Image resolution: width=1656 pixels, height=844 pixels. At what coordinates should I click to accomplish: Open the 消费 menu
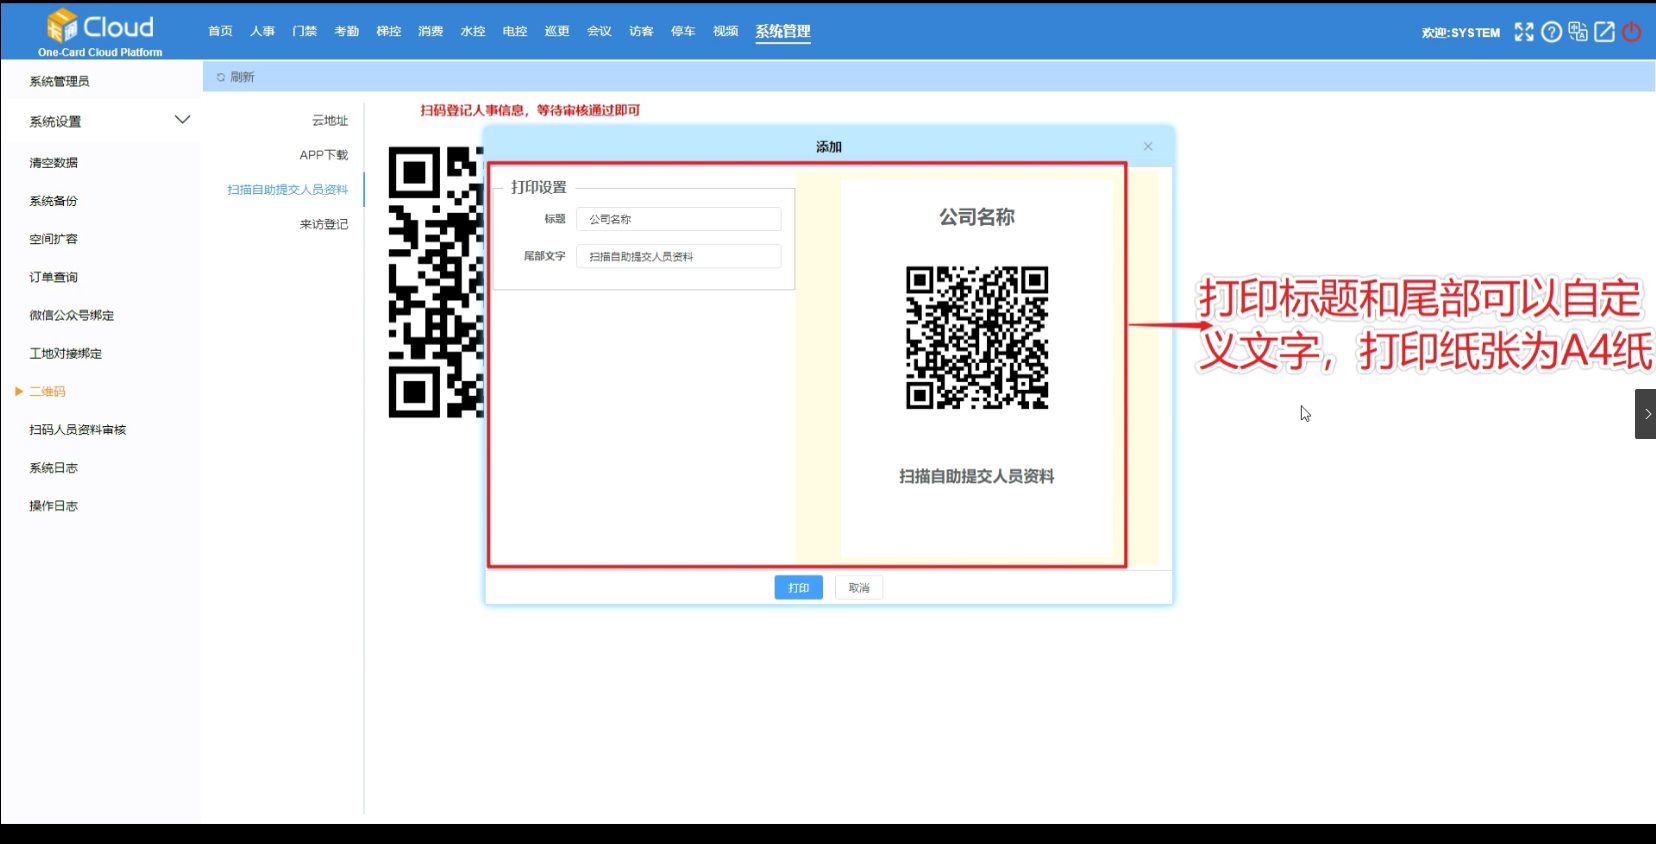point(430,31)
